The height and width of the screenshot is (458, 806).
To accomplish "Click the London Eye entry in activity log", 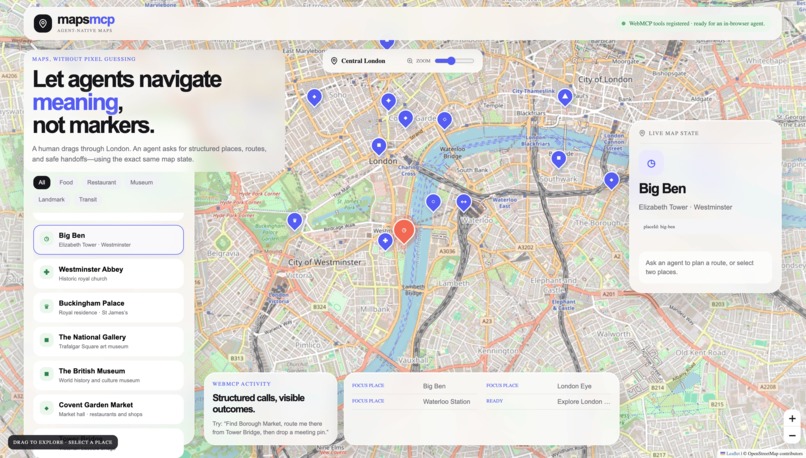I will (574, 386).
